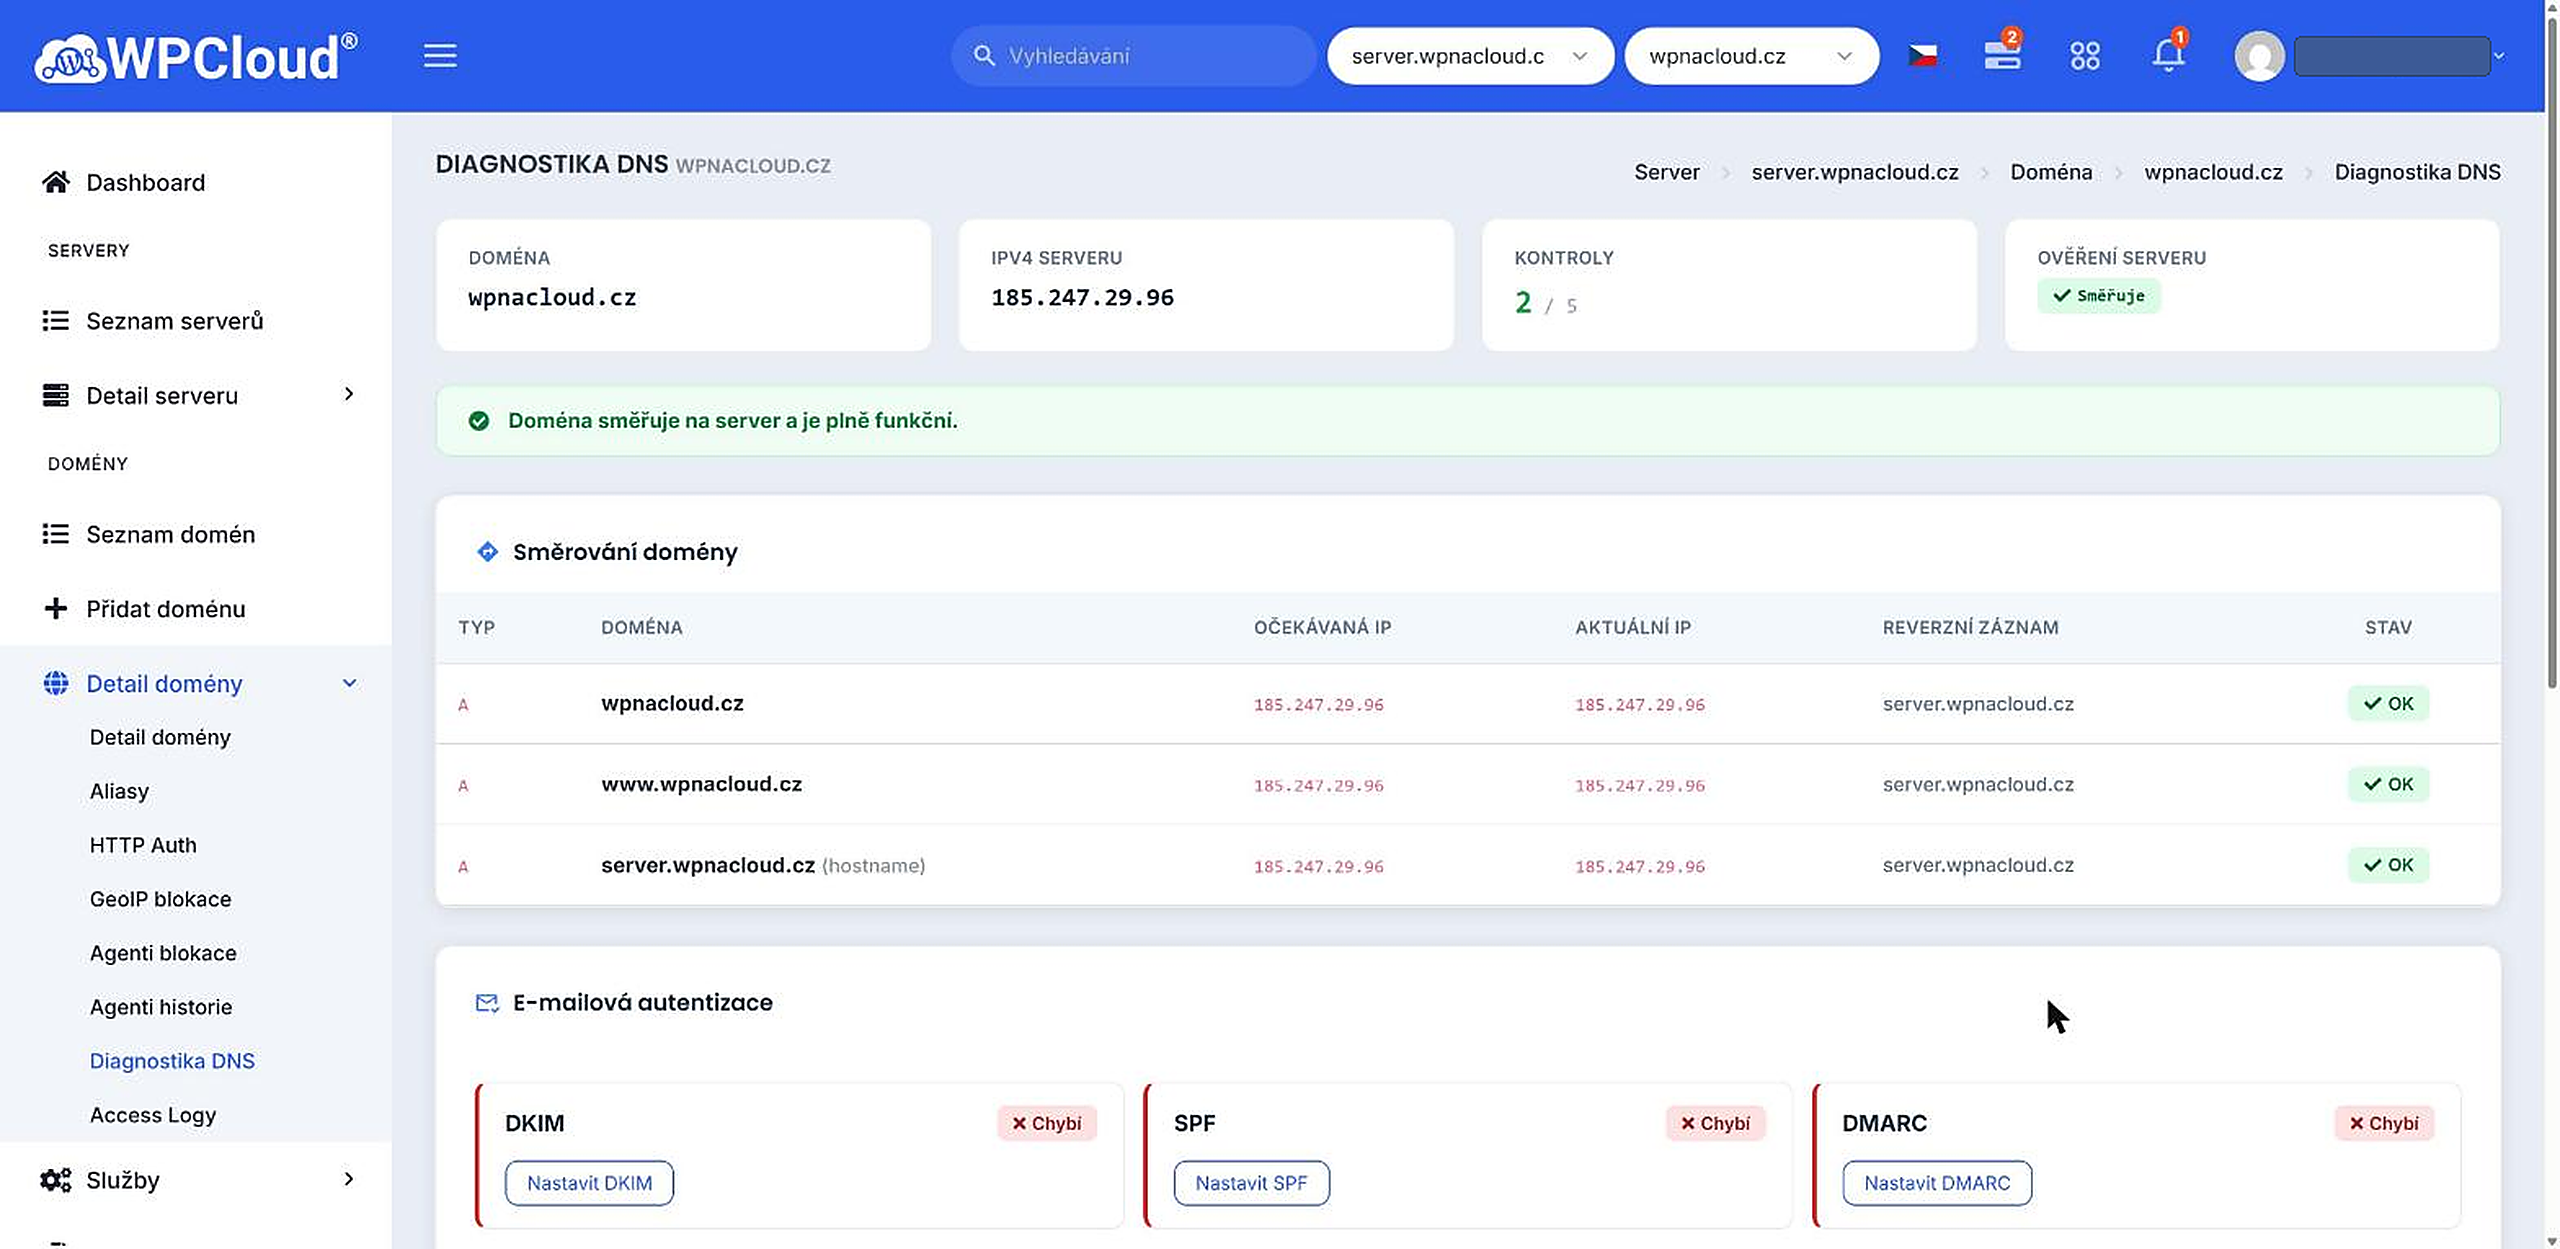The height and width of the screenshot is (1249, 2560).
Task: Click the SPF Chybí status badge
Action: (1715, 1123)
